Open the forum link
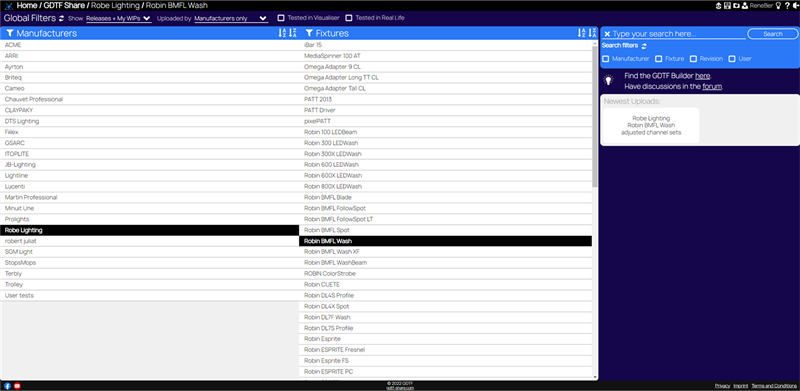The height and width of the screenshot is (391, 800). point(712,86)
